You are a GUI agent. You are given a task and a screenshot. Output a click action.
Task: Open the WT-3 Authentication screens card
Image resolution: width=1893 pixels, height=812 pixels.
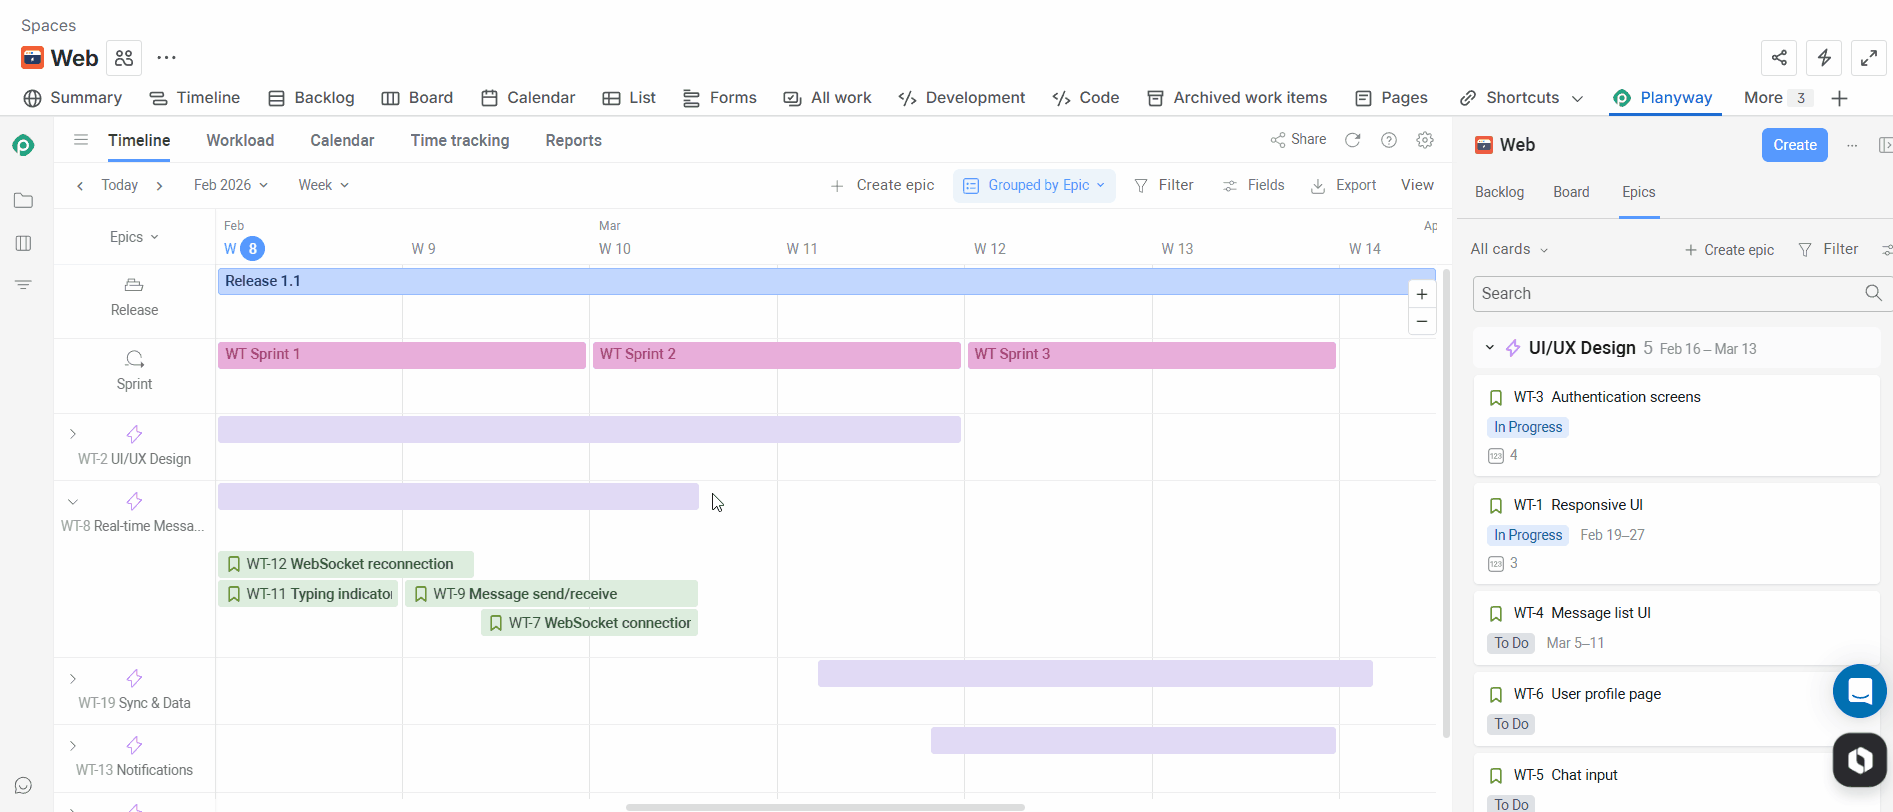coord(1677,425)
